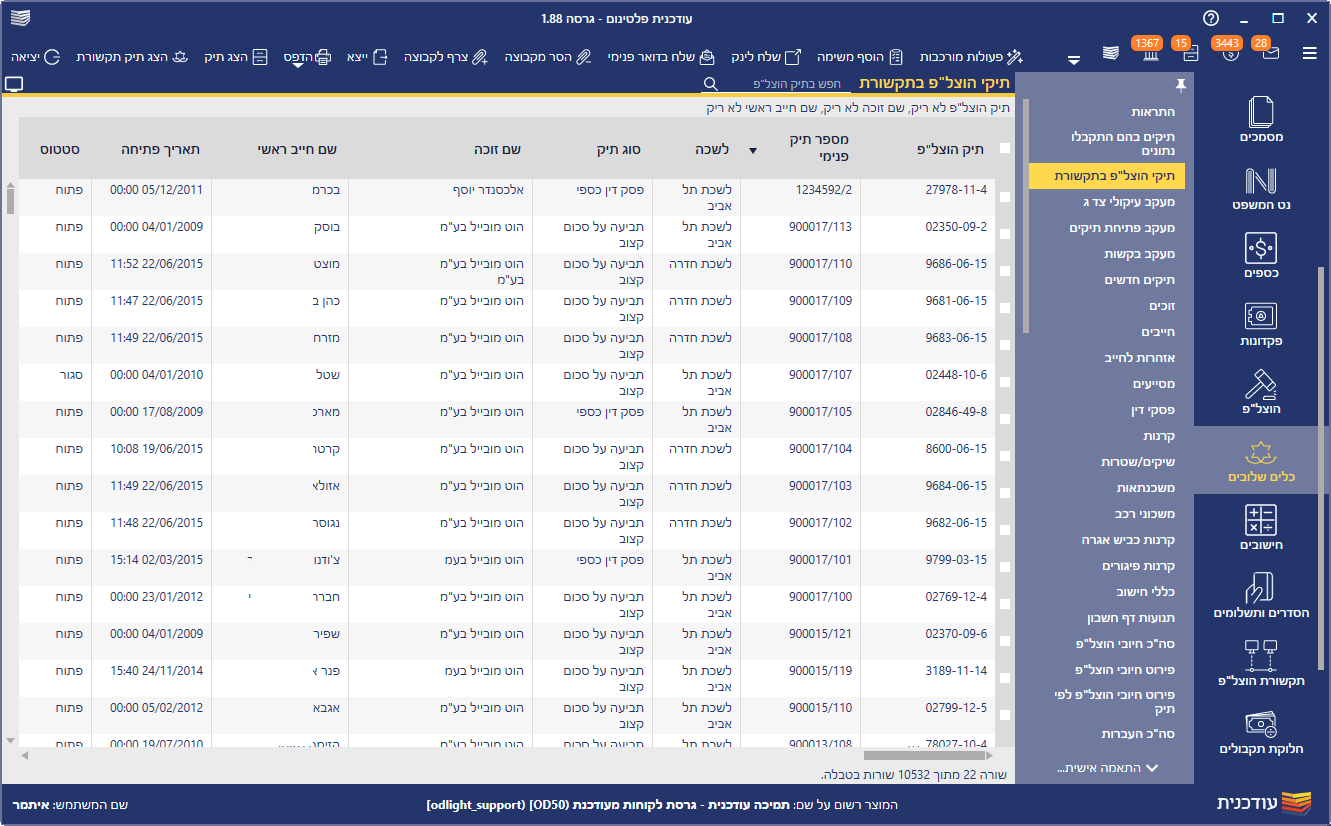Sort by שם זוכה column header
This screenshot has height=826, width=1331.
[497, 149]
